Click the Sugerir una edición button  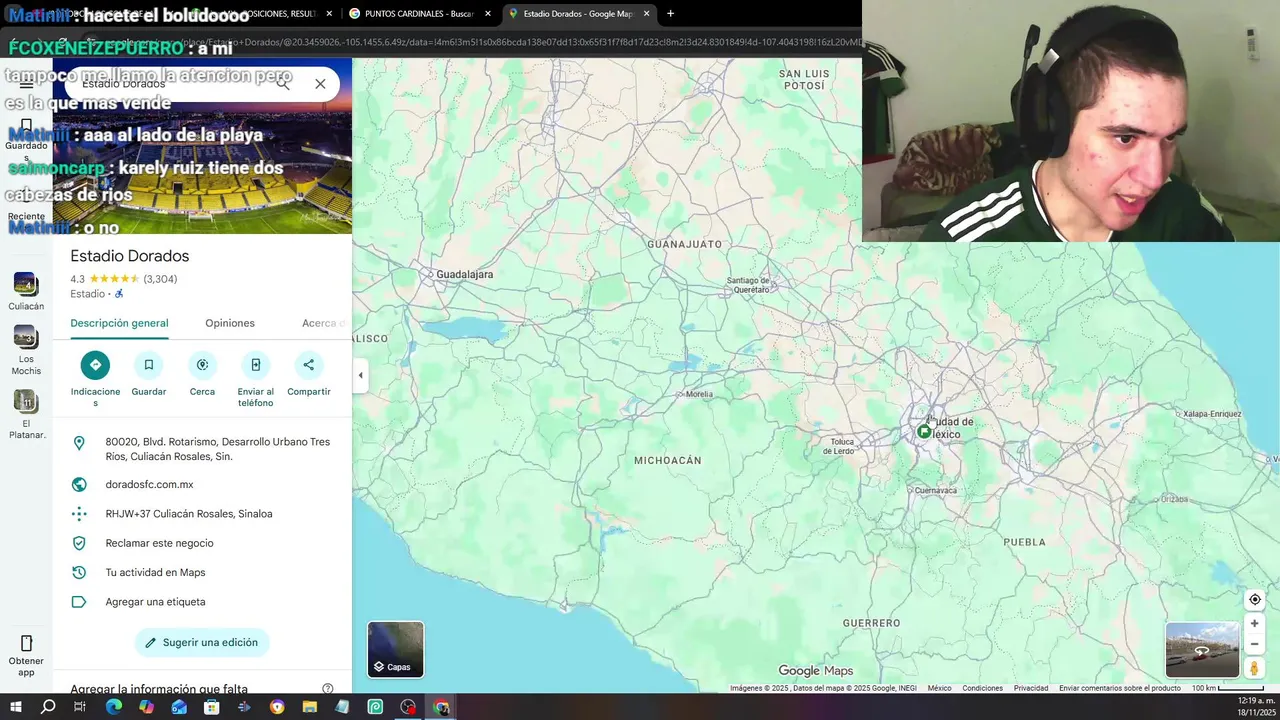(202, 643)
